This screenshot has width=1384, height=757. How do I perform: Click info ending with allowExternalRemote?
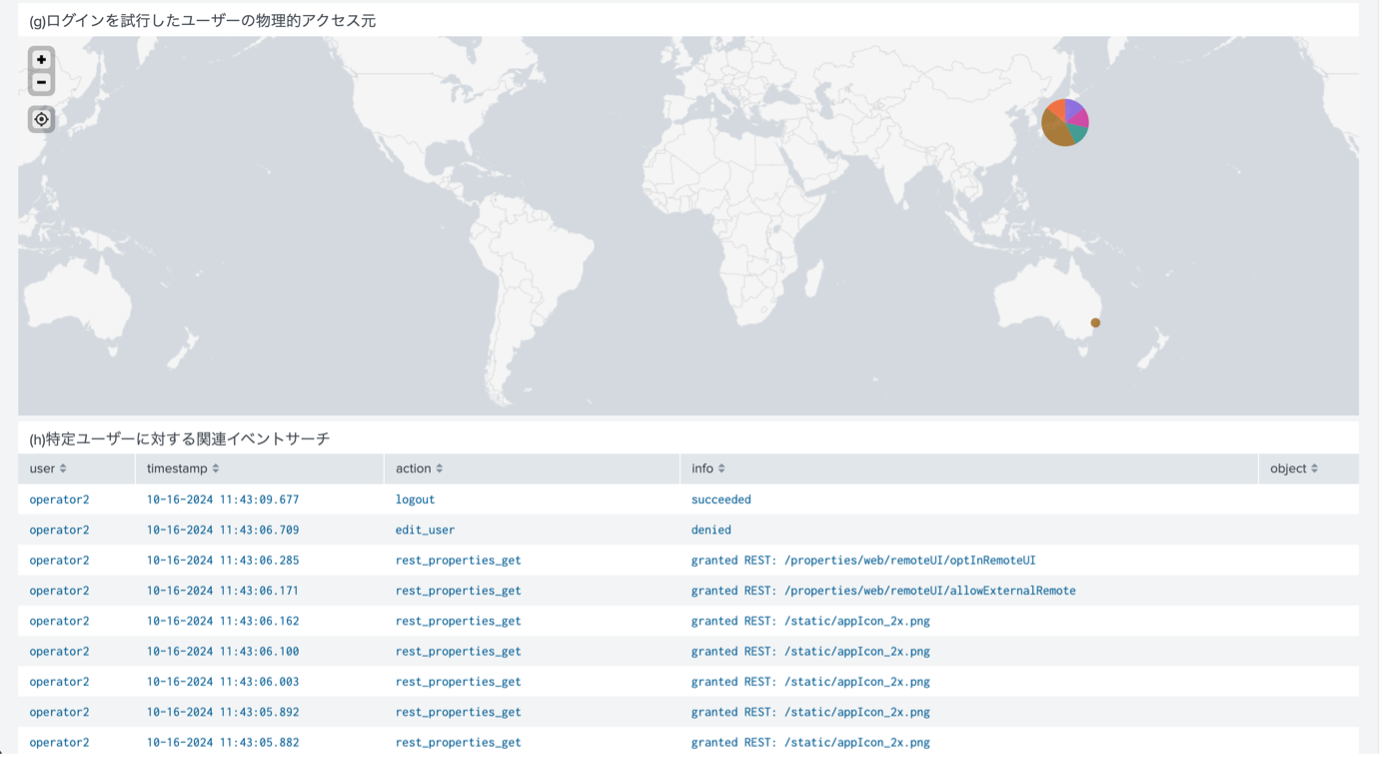pos(883,590)
